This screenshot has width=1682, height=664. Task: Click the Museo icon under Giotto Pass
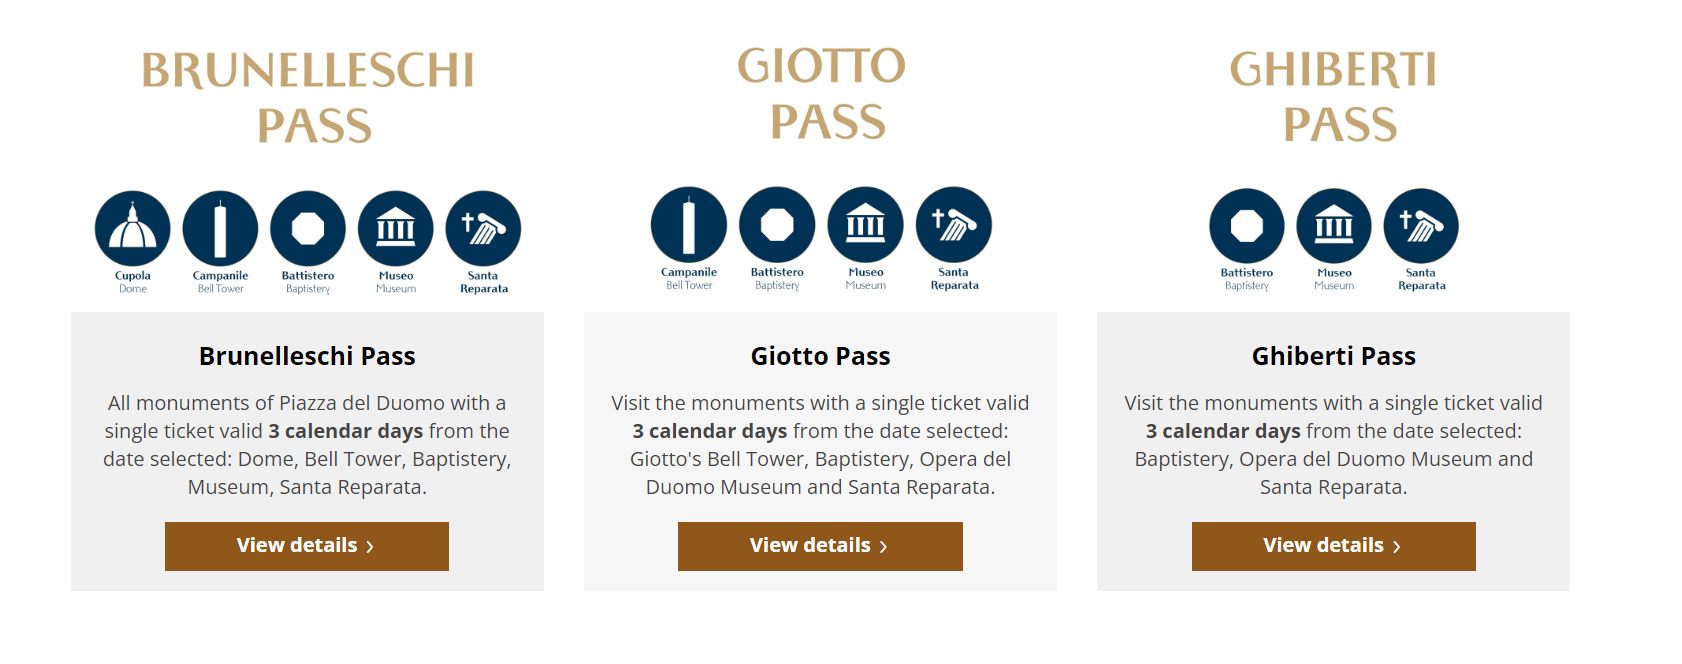[x=866, y=225]
